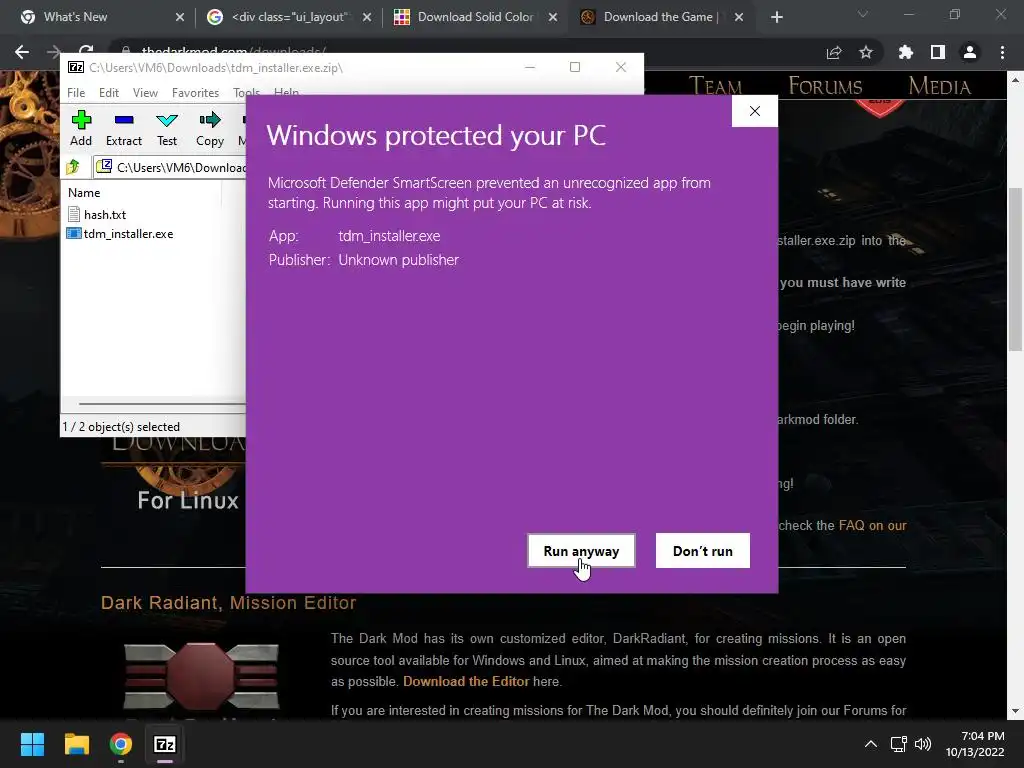Open the File menu in 7-Zip

tap(76, 93)
